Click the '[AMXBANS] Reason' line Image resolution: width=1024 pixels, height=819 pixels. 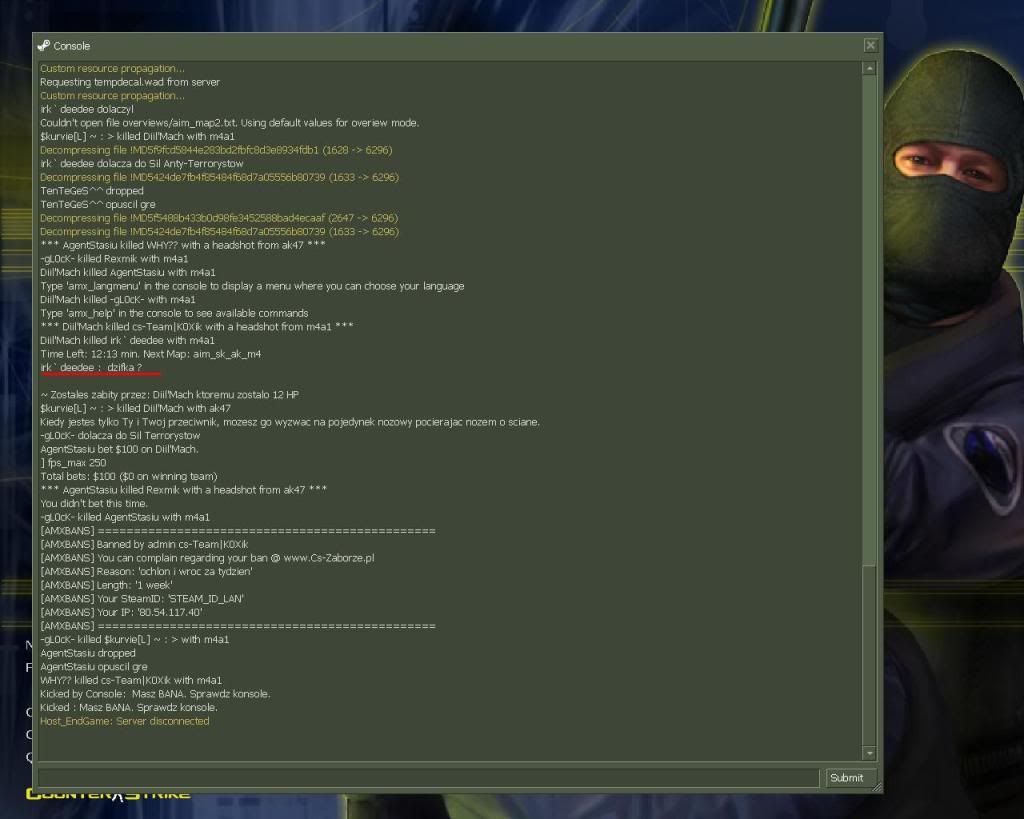click(x=146, y=571)
